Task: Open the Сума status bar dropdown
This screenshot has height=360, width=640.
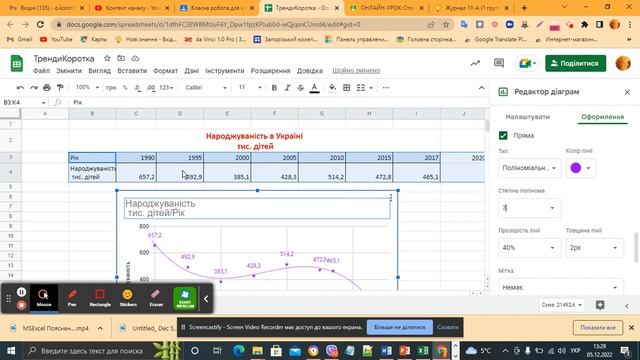Action: pos(561,305)
